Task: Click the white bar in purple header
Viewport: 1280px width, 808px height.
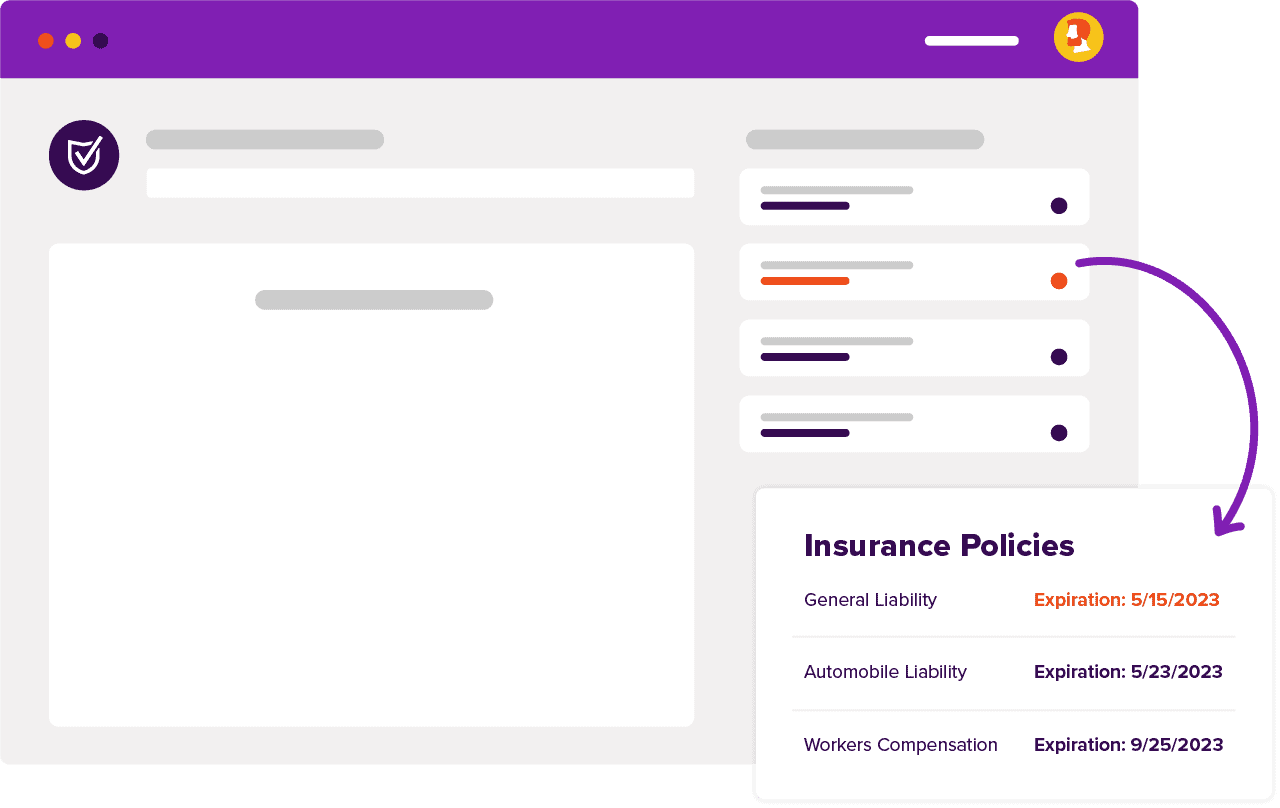Action: 972,41
